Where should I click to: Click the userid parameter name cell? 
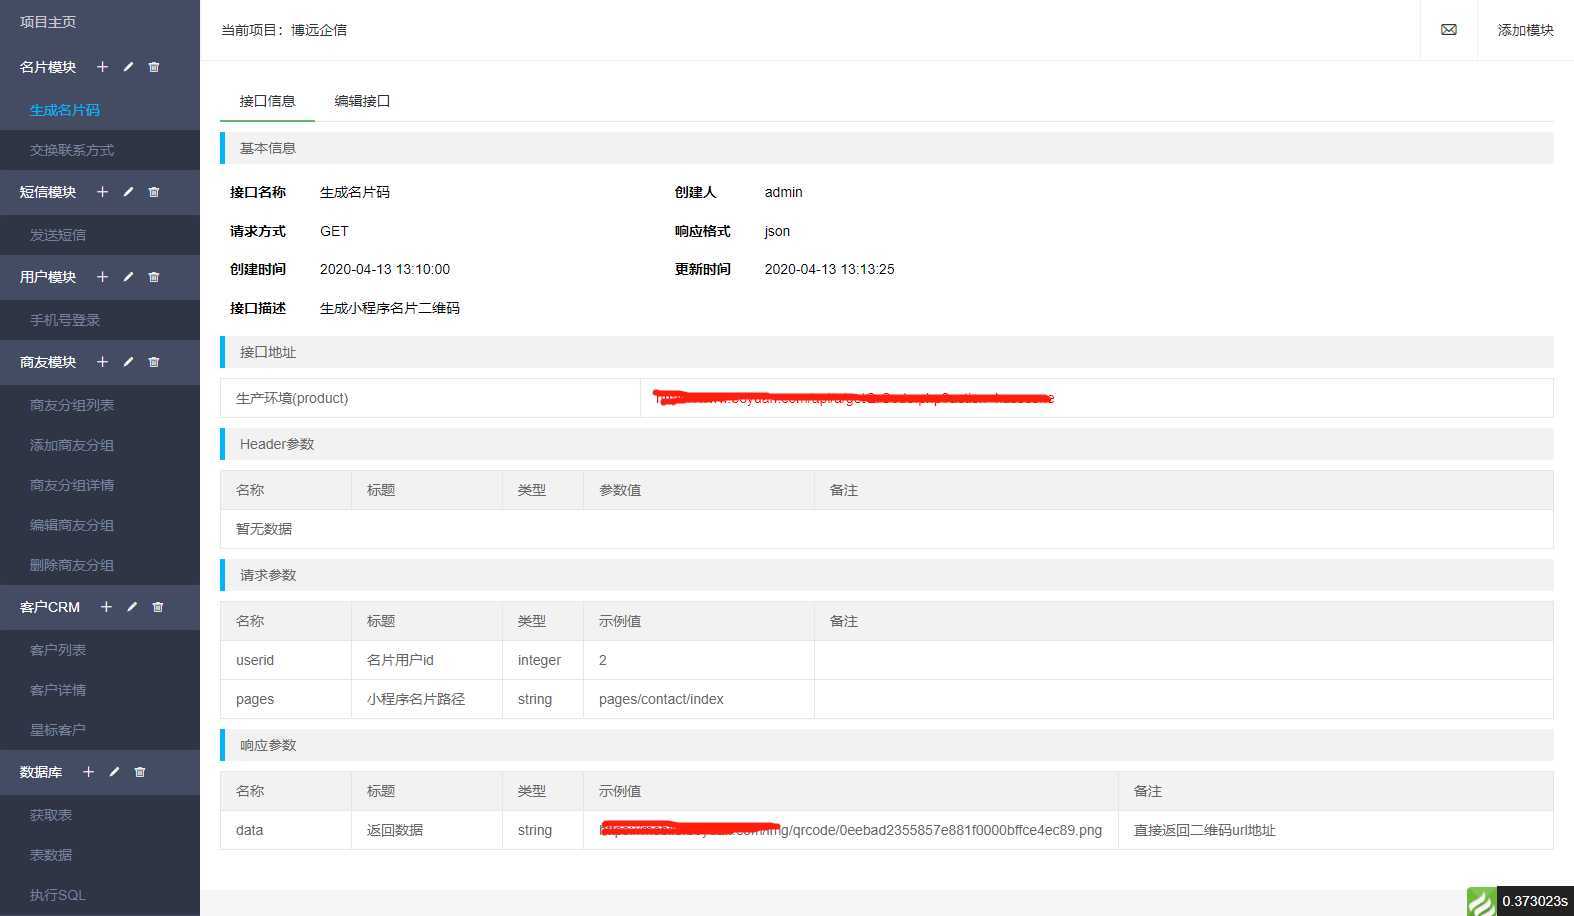pos(286,660)
